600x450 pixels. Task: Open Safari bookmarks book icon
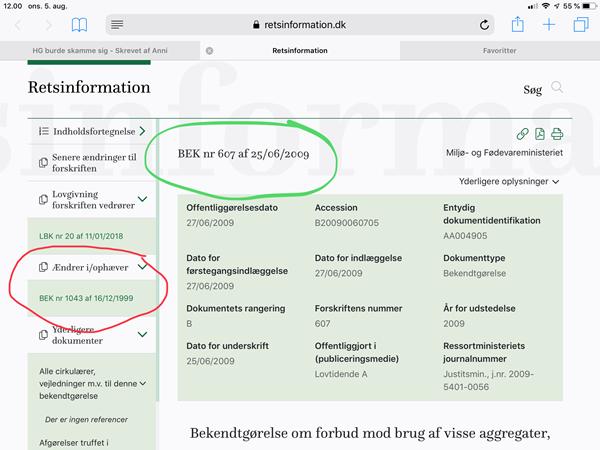coord(78,24)
